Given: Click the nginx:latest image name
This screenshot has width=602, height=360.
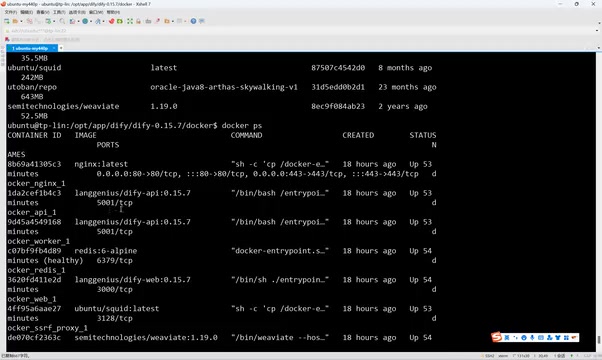Looking at the screenshot, I should coord(101,164).
